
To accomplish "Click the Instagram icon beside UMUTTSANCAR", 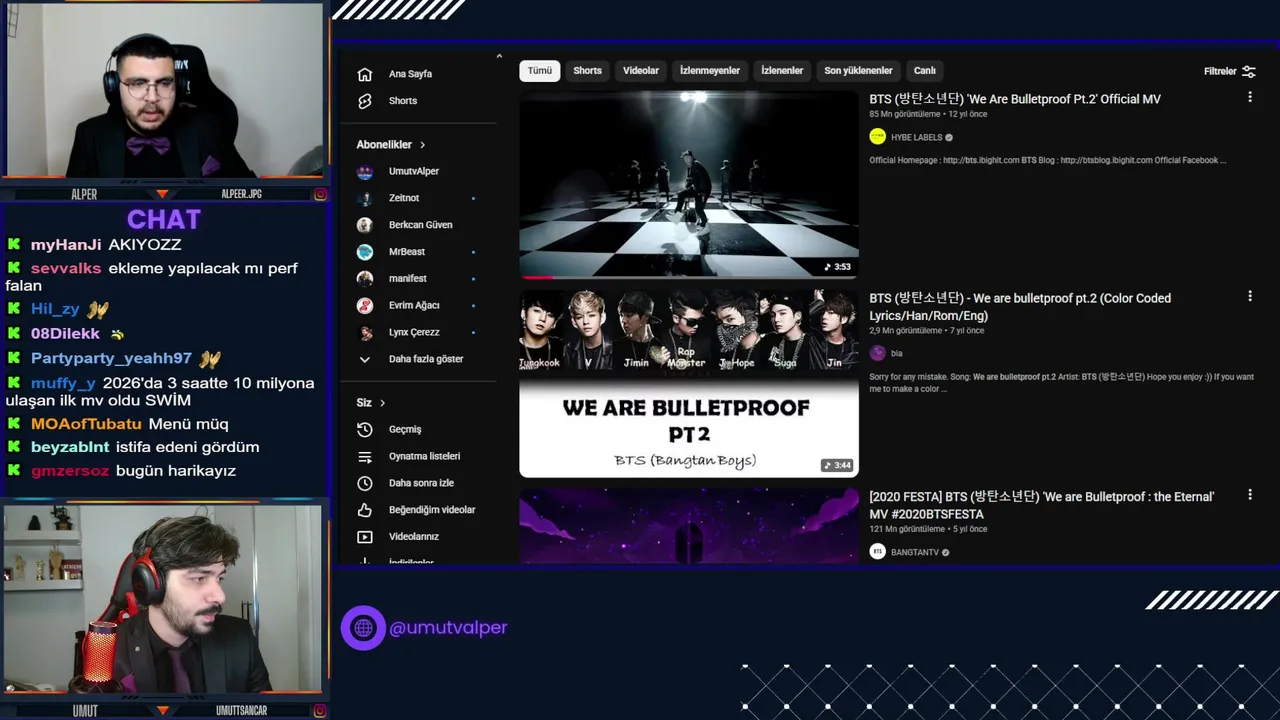I will point(320,711).
